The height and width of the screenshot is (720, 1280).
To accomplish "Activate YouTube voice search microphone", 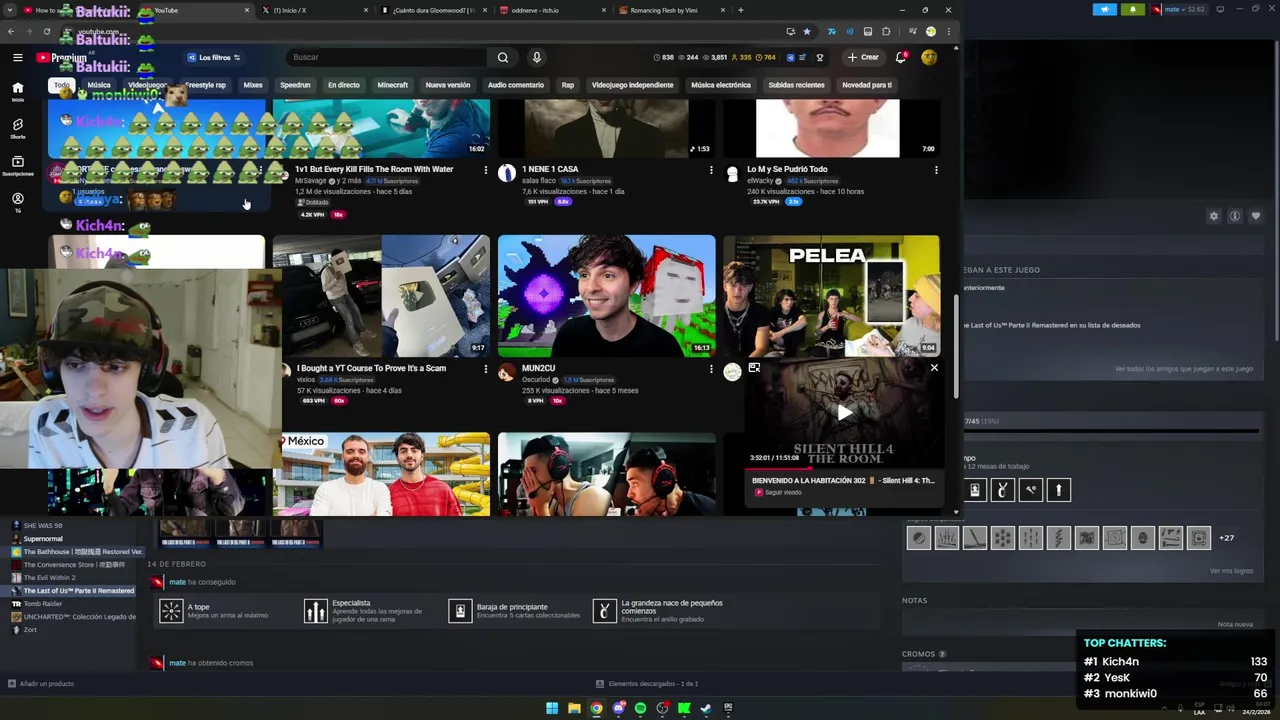I will pyautogui.click(x=536, y=57).
